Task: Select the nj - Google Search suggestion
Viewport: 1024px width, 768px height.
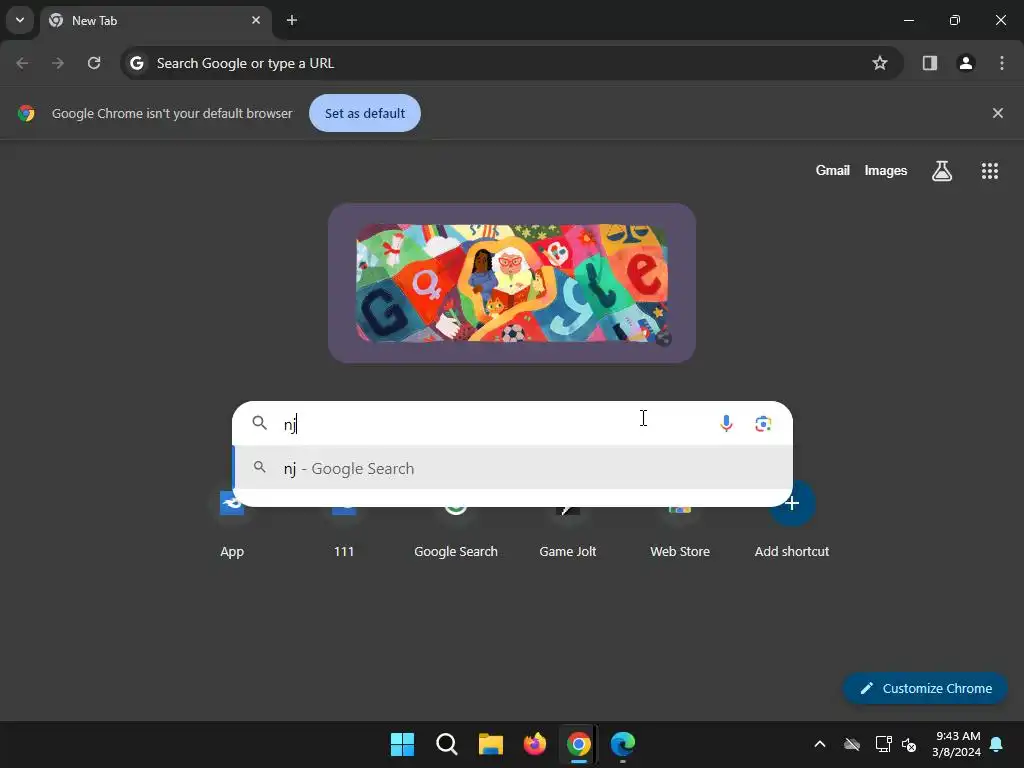Action: [513, 468]
